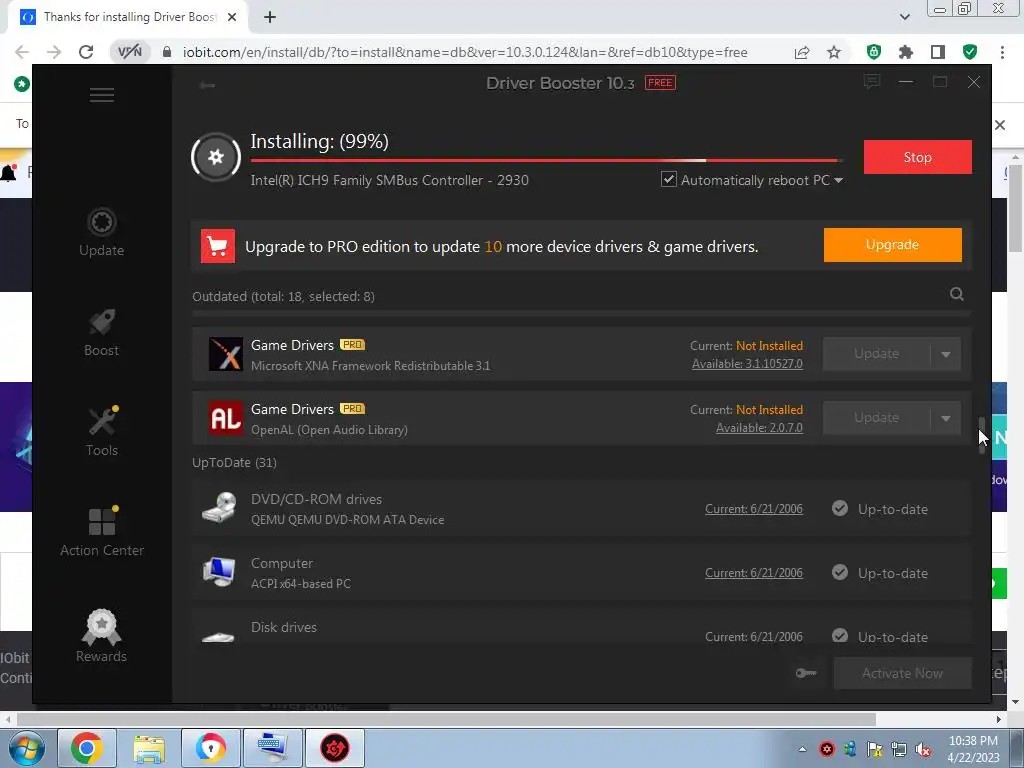Click the browser horizontal scrollbar
This screenshot has width=1024, height=768.
pos(446,719)
